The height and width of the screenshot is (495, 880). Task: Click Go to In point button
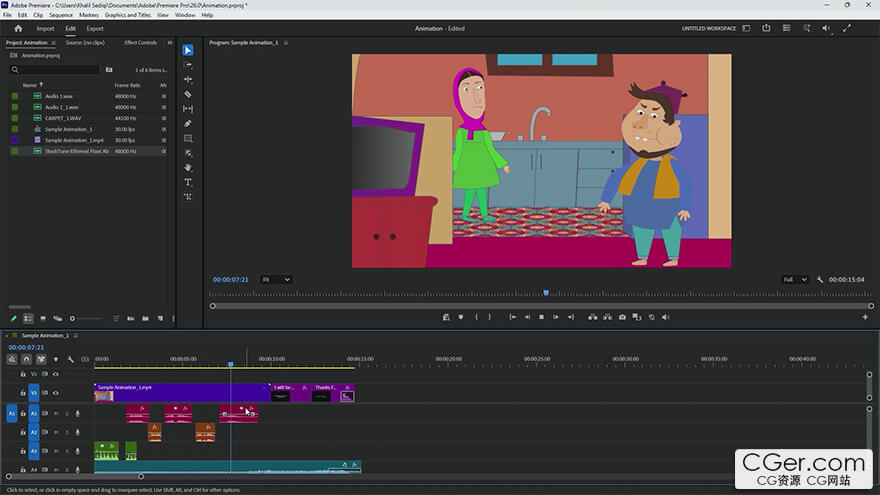tap(512, 317)
